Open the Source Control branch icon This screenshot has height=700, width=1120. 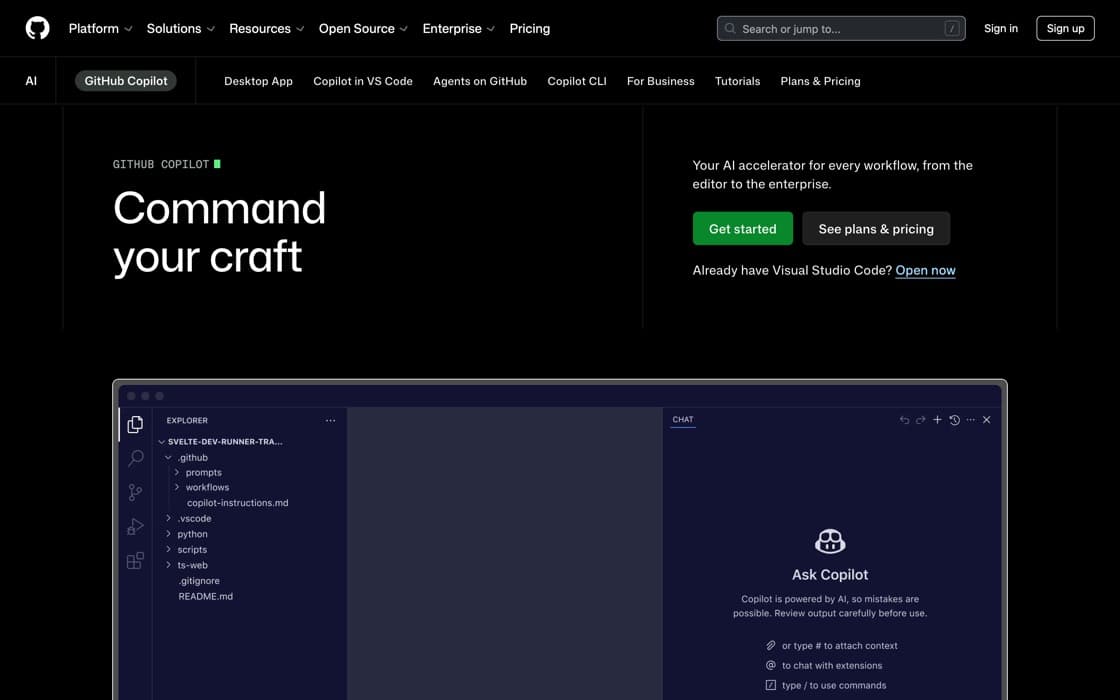(x=135, y=492)
